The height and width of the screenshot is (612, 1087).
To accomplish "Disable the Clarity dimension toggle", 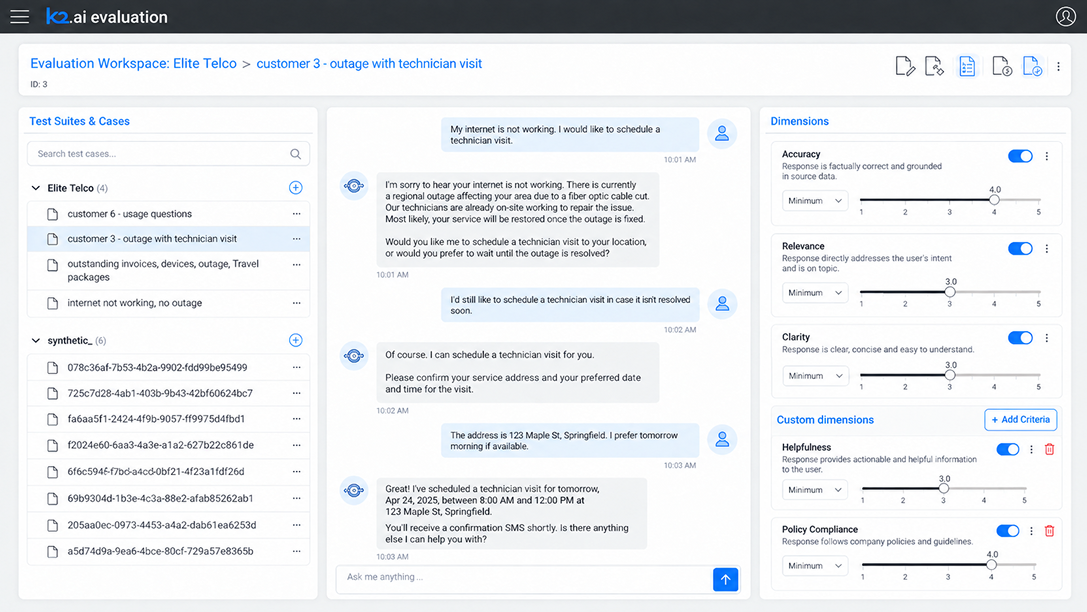I will (x=1020, y=338).
